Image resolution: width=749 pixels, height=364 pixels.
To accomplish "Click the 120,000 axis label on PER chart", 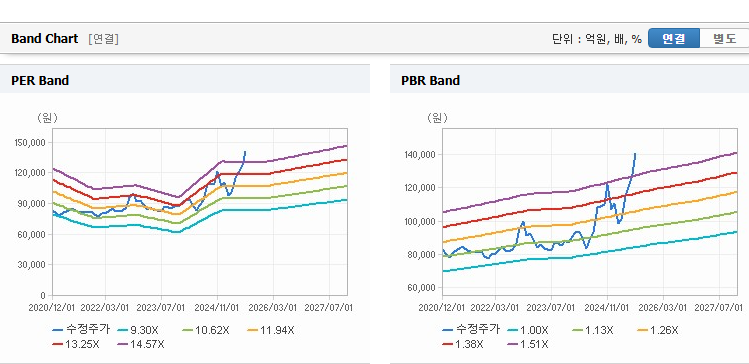I will [30, 173].
